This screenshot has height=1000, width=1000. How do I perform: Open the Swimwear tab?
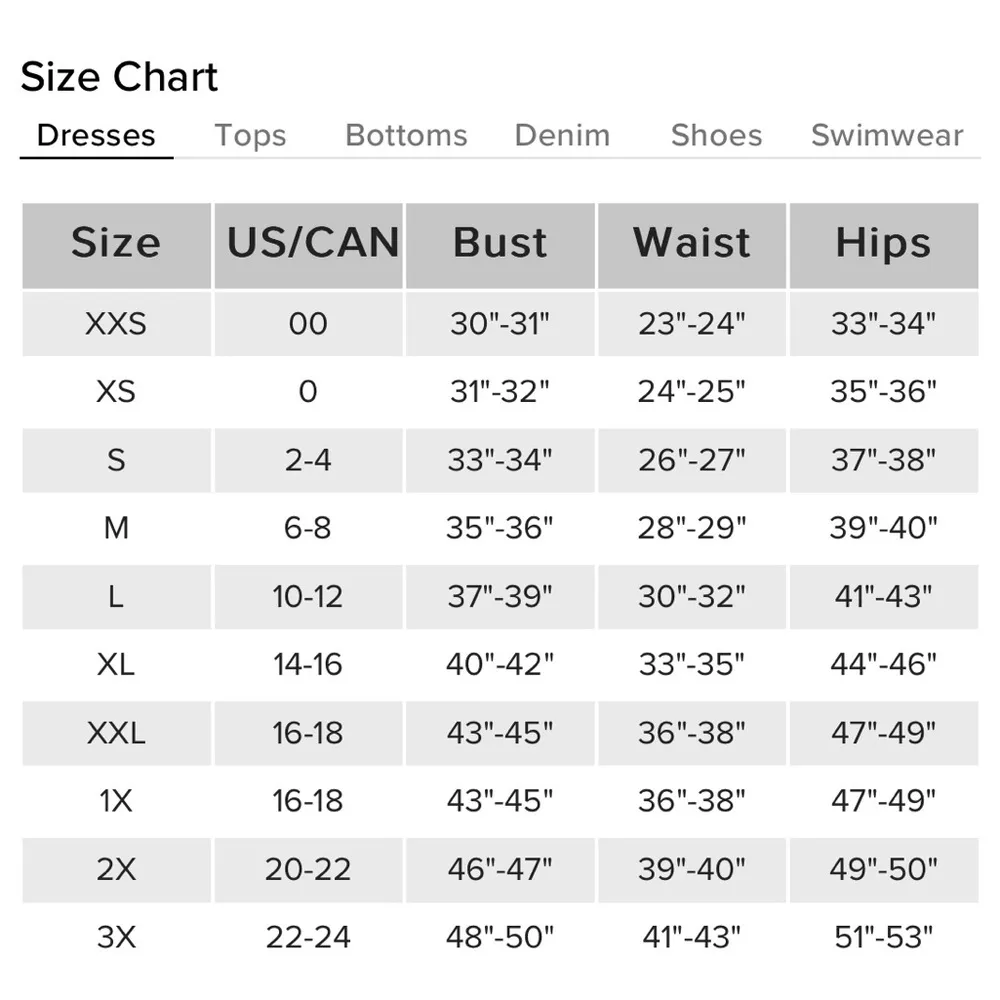point(887,135)
